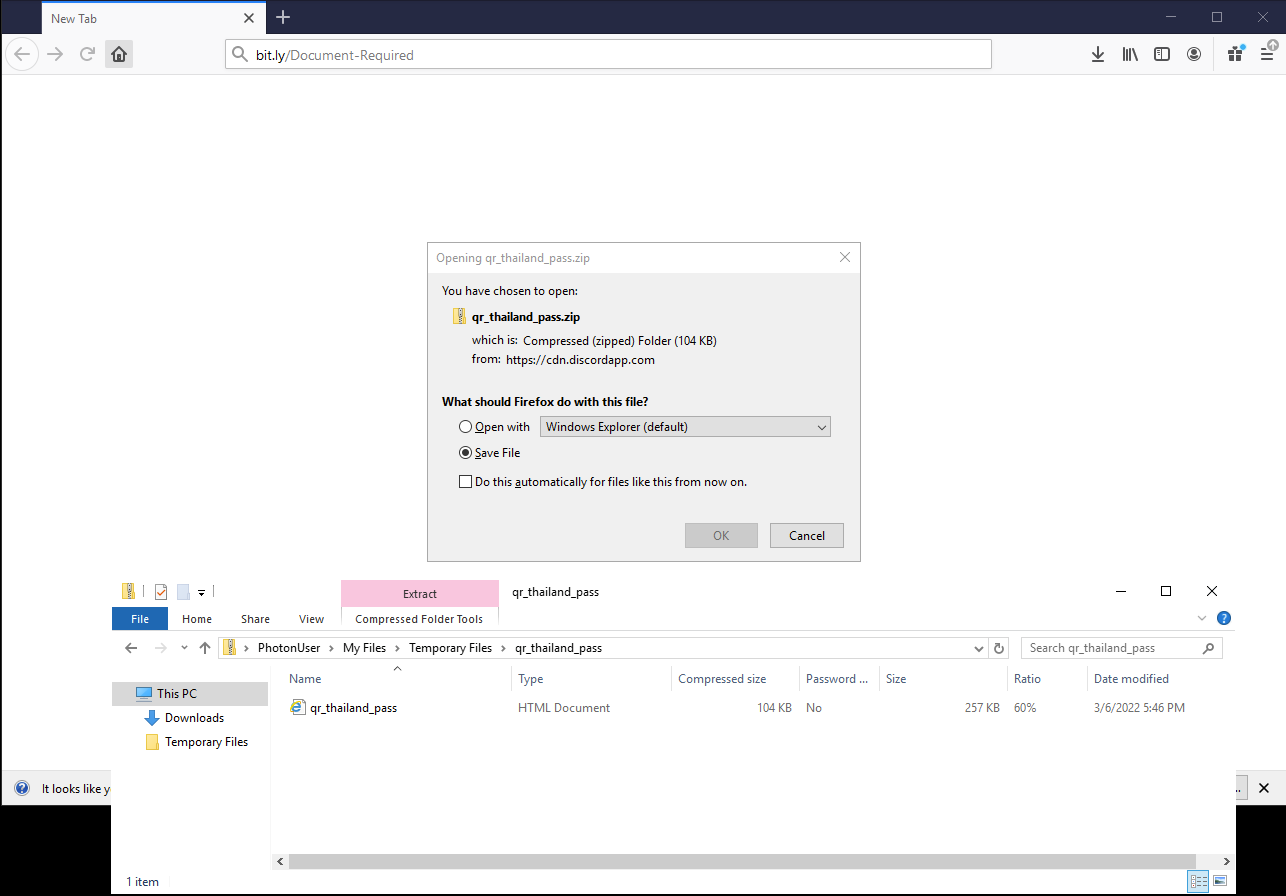The image size is (1286, 896).
Task: Toggle Firefox sidebar icon
Action: [1162, 54]
